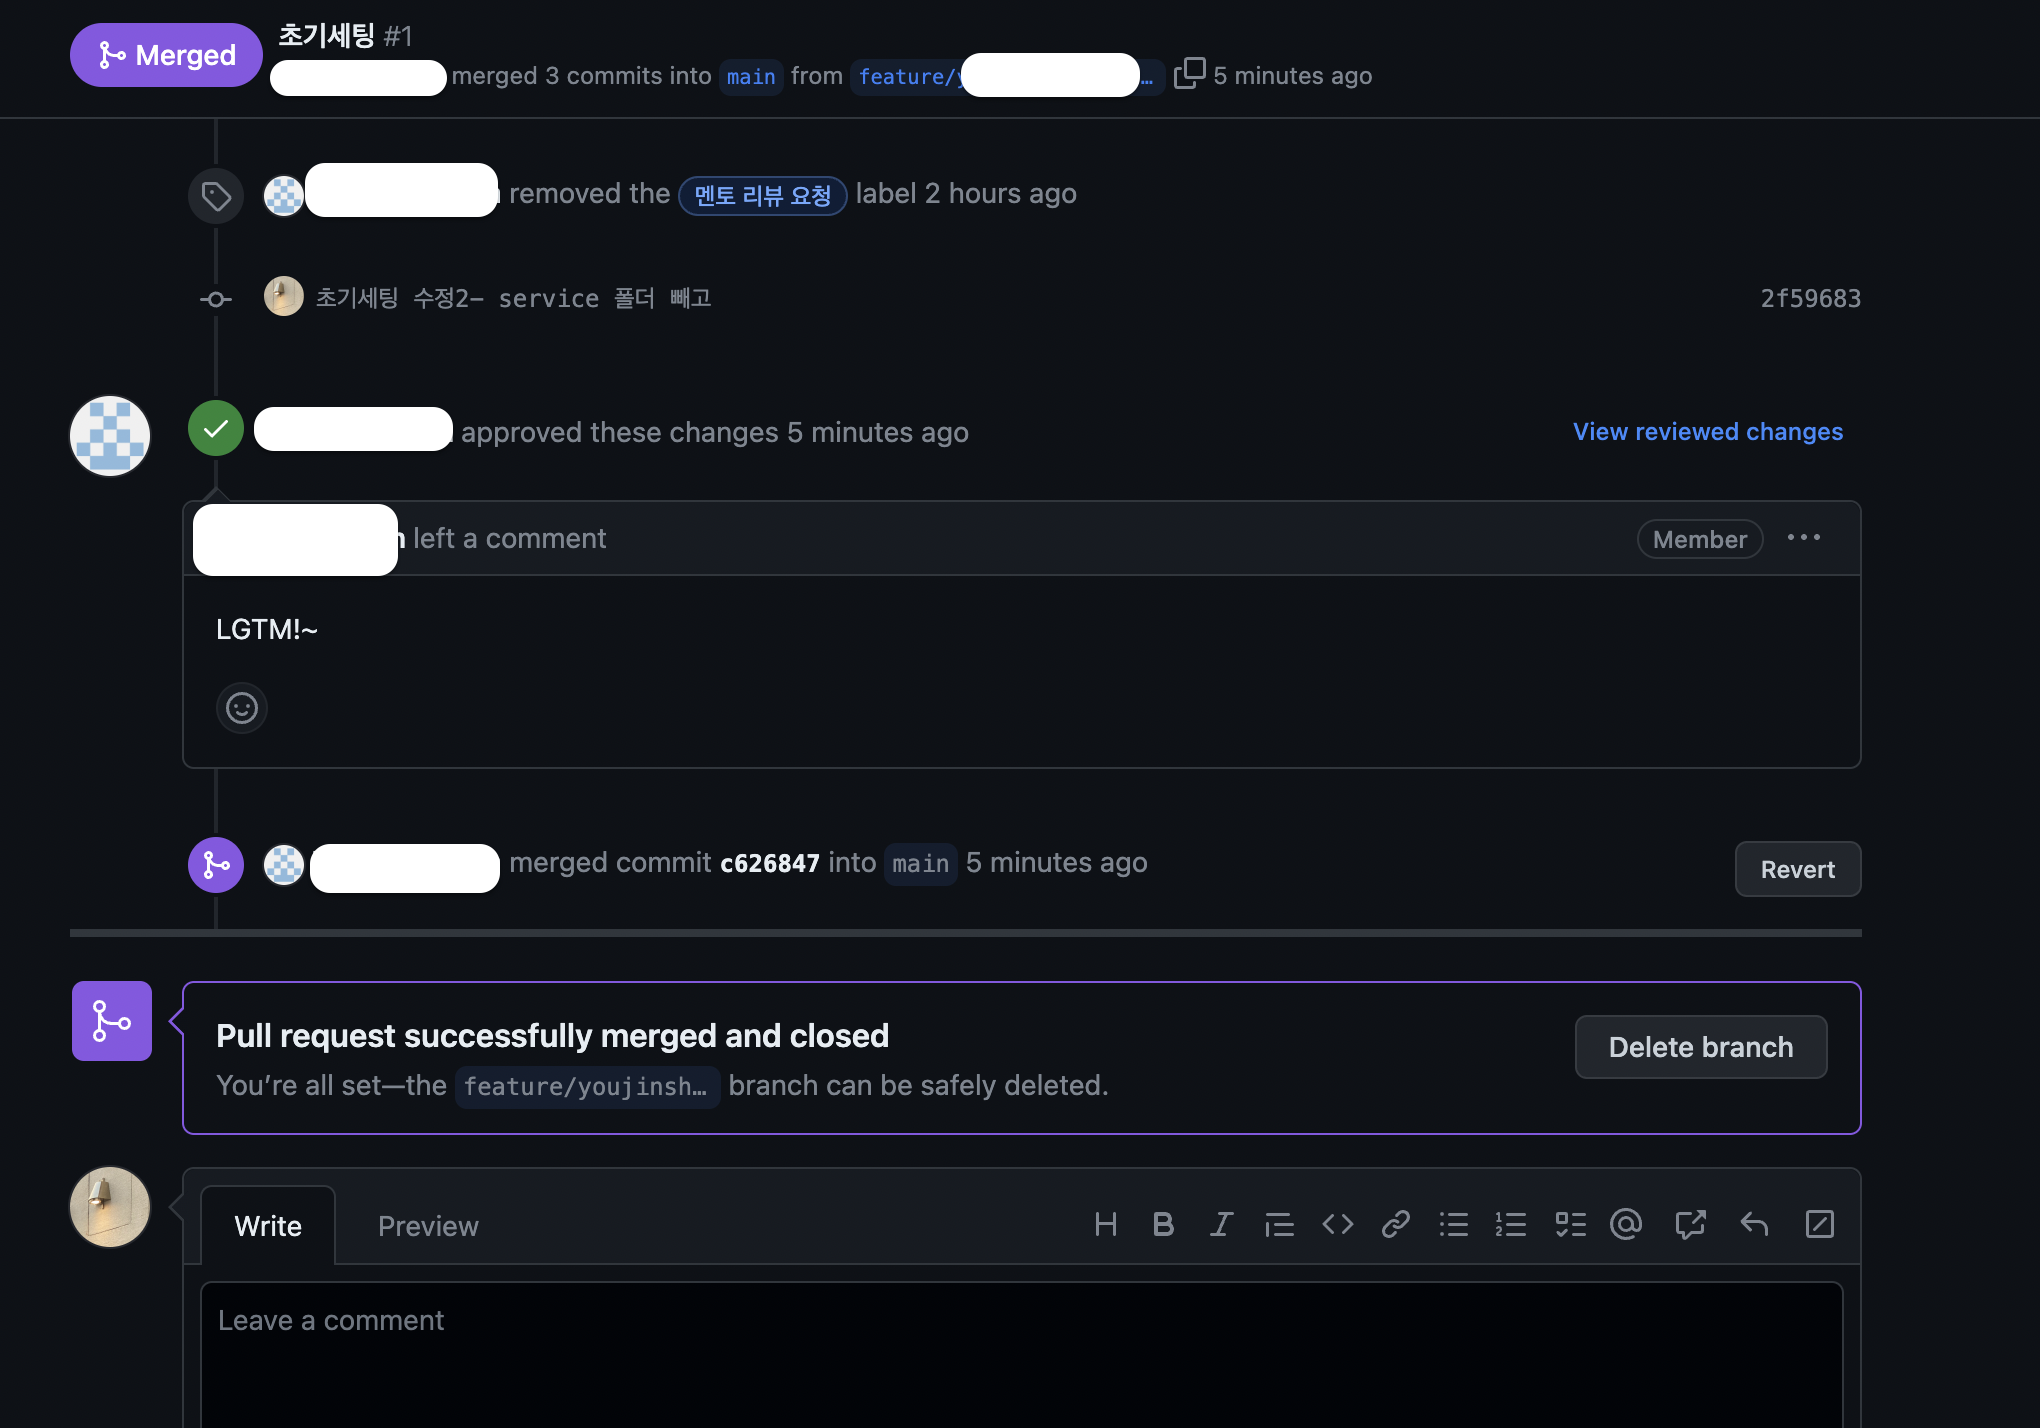Open View reviewed changes link
Viewport: 2040px width, 1428px height.
point(1707,431)
